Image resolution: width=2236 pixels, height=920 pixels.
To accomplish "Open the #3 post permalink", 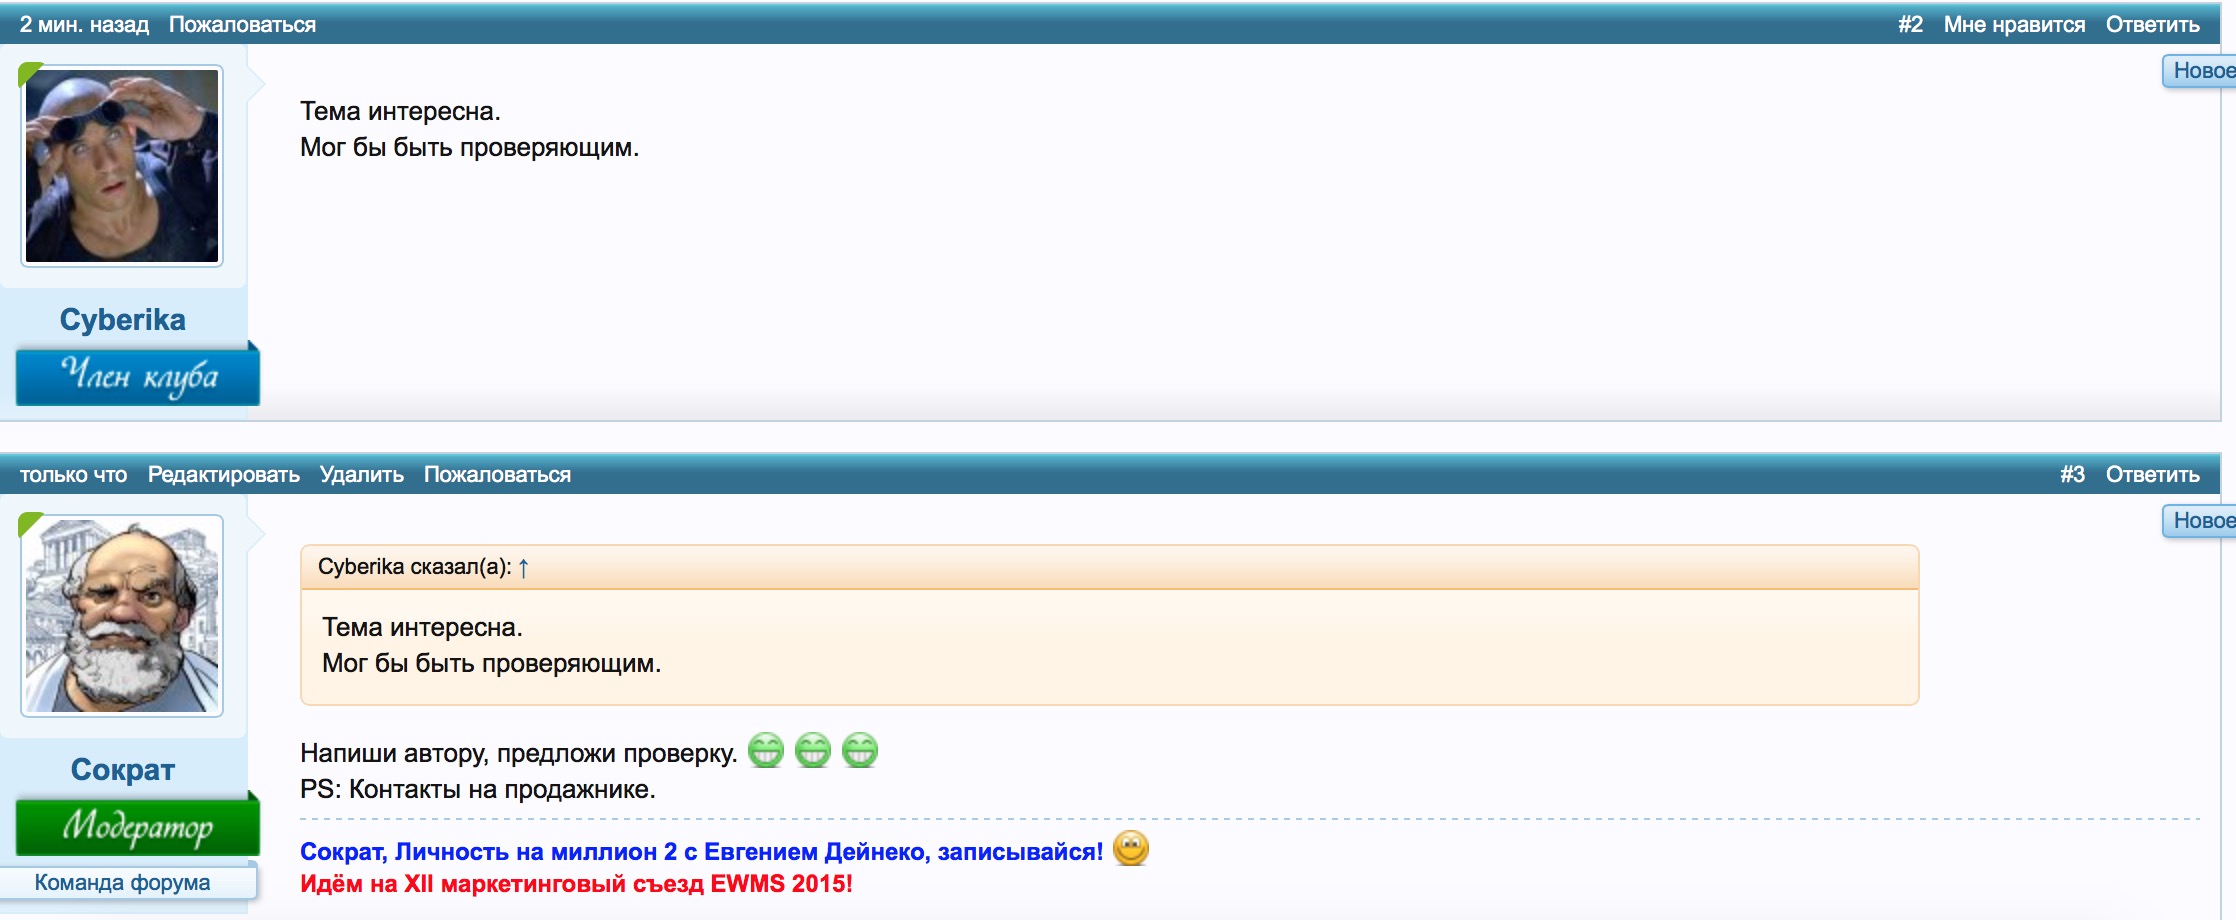I will coord(2072,475).
